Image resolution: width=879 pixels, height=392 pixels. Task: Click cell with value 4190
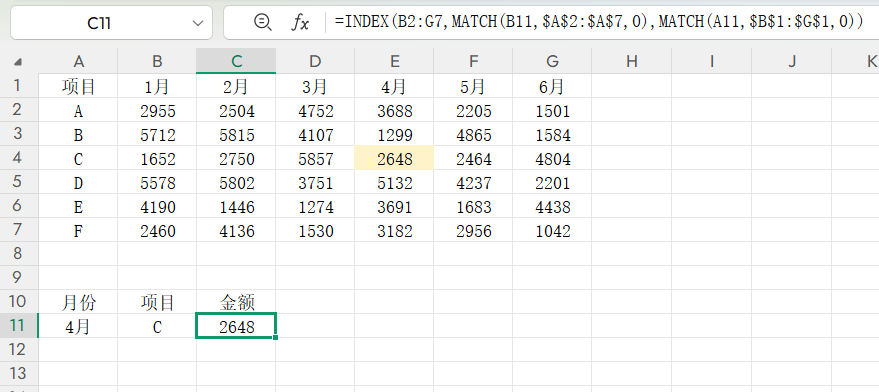tap(157, 206)
